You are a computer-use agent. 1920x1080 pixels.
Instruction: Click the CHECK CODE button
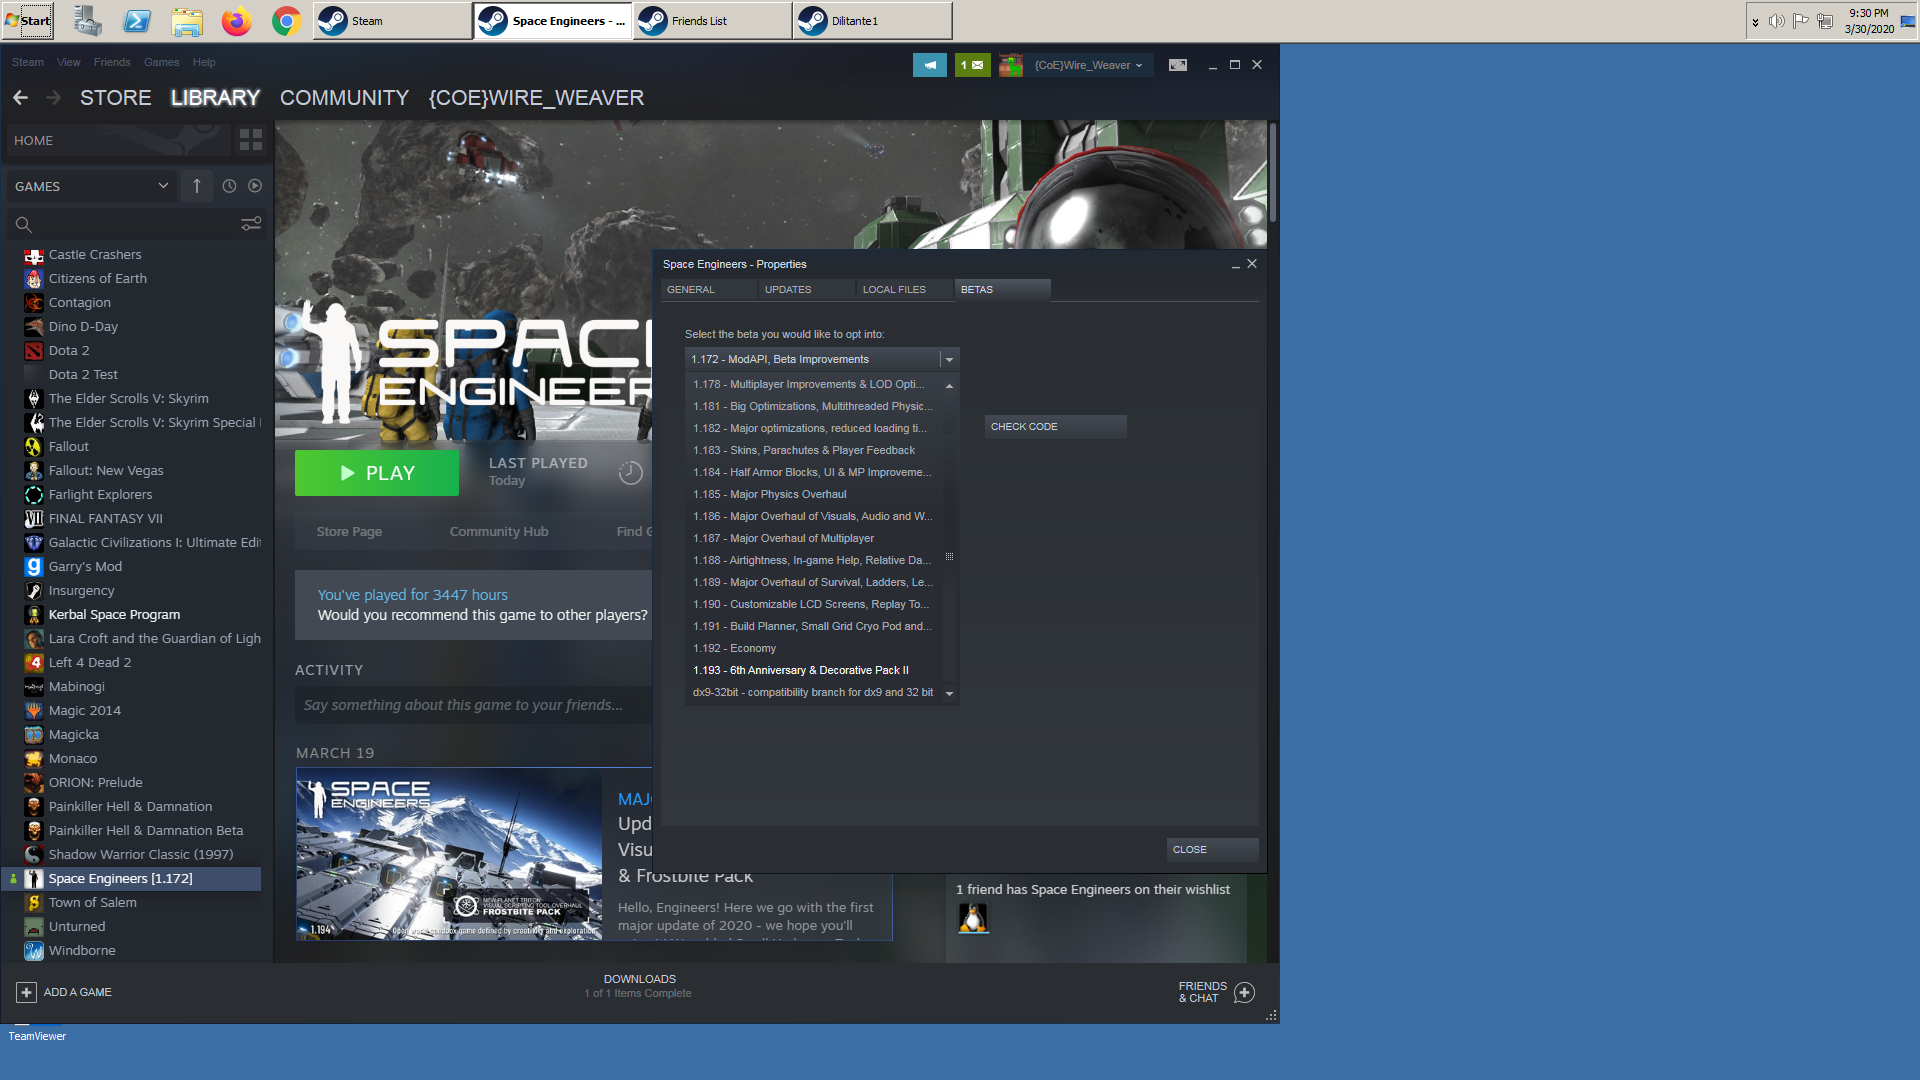click(x=1055, y=427)
